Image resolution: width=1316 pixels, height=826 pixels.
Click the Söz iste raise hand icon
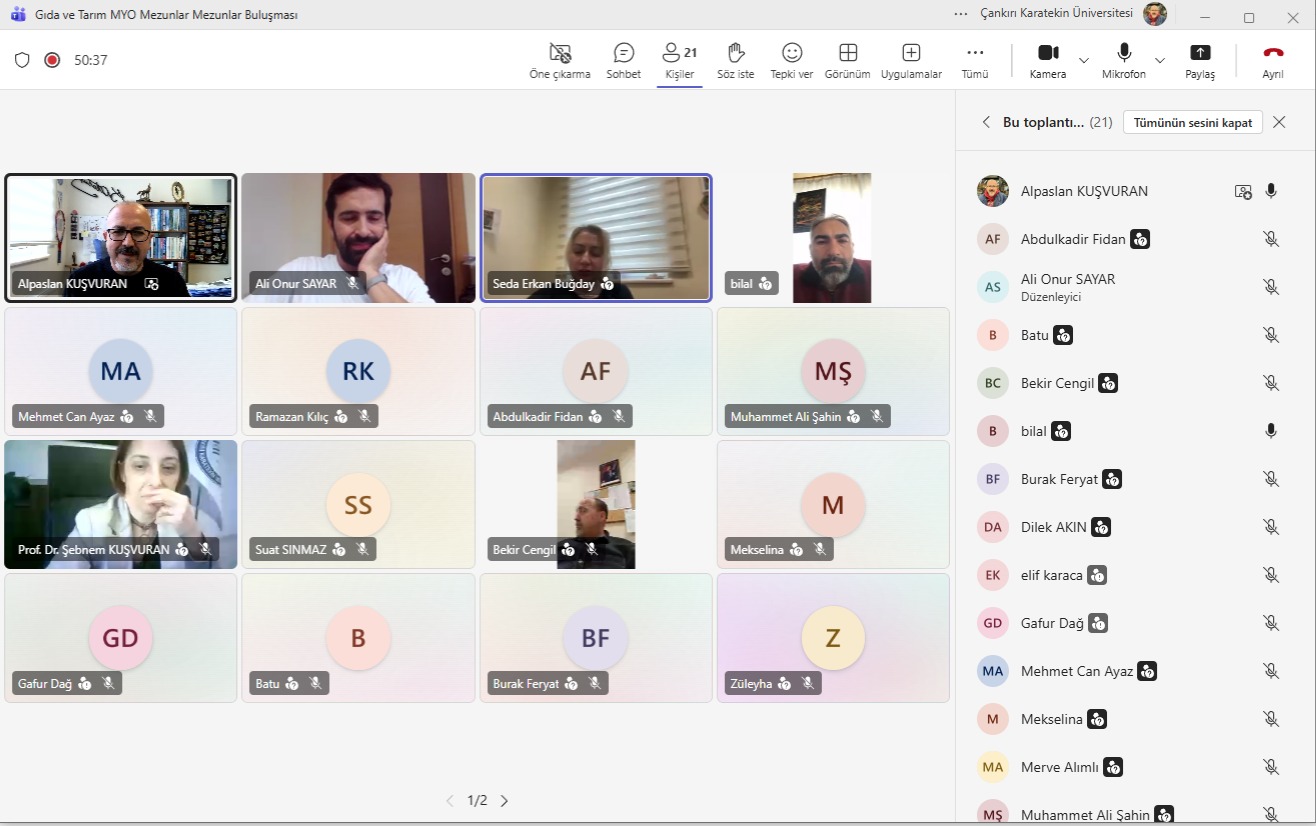(735, 60)
